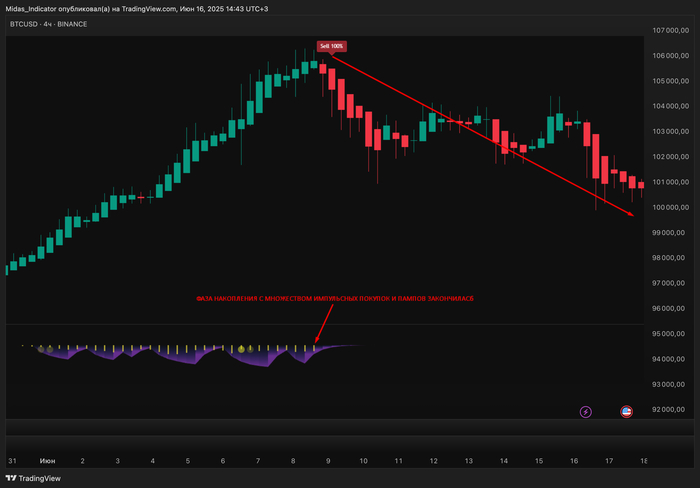Screen dimensions: 700x488
Task: Click the Midas_Indicator author name
Action: (40, 9)
